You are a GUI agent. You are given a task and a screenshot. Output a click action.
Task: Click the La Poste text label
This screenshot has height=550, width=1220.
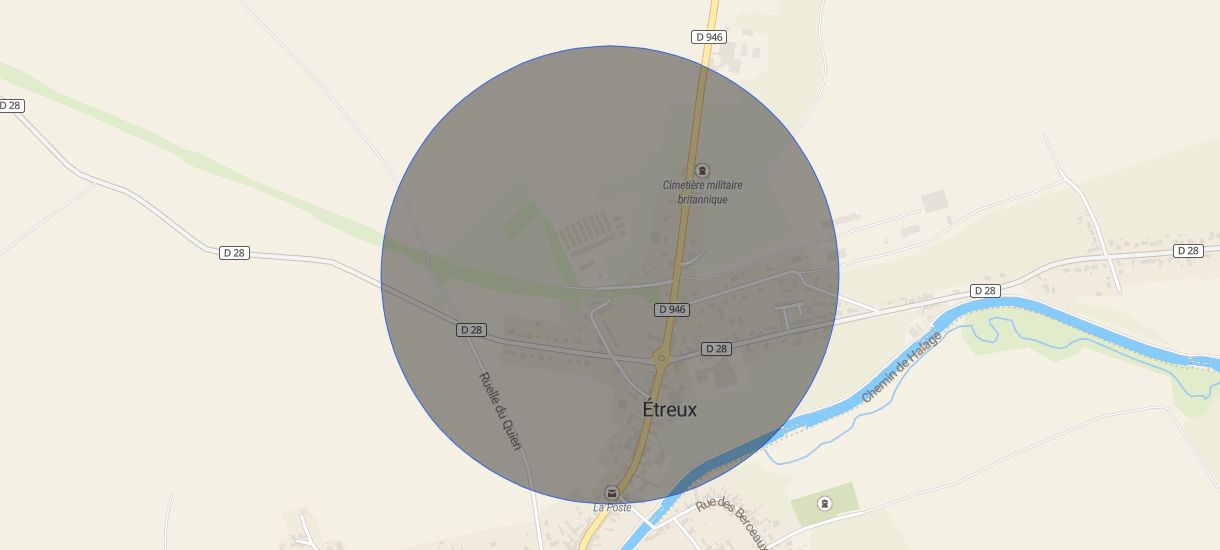tap(612, 508)
